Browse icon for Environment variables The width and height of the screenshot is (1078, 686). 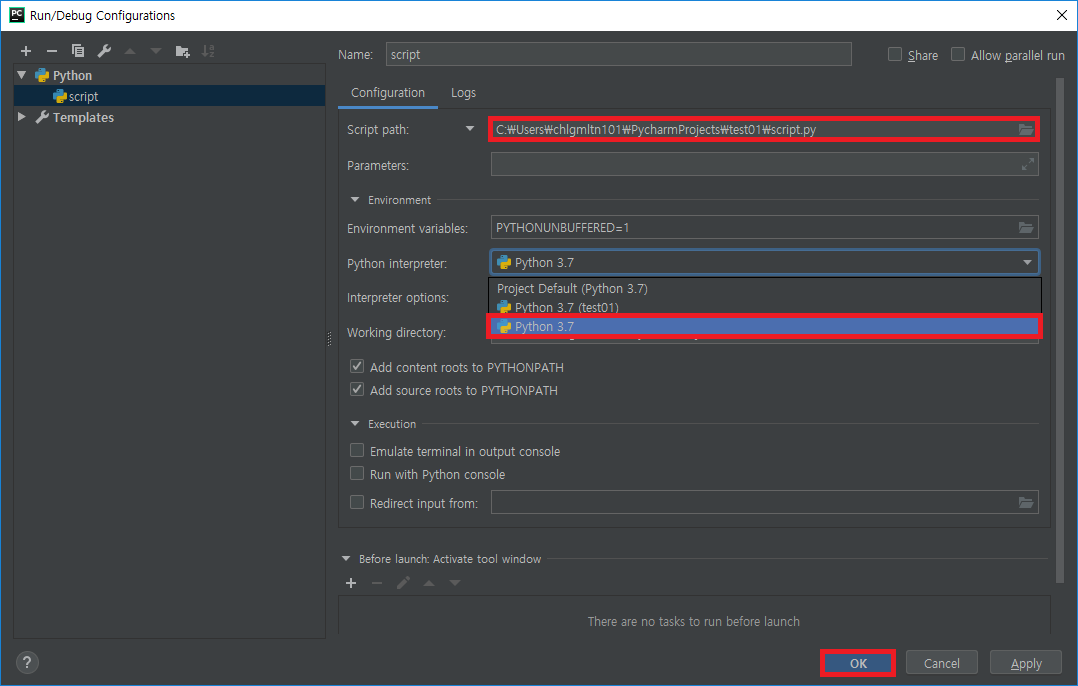(1026, 228)
